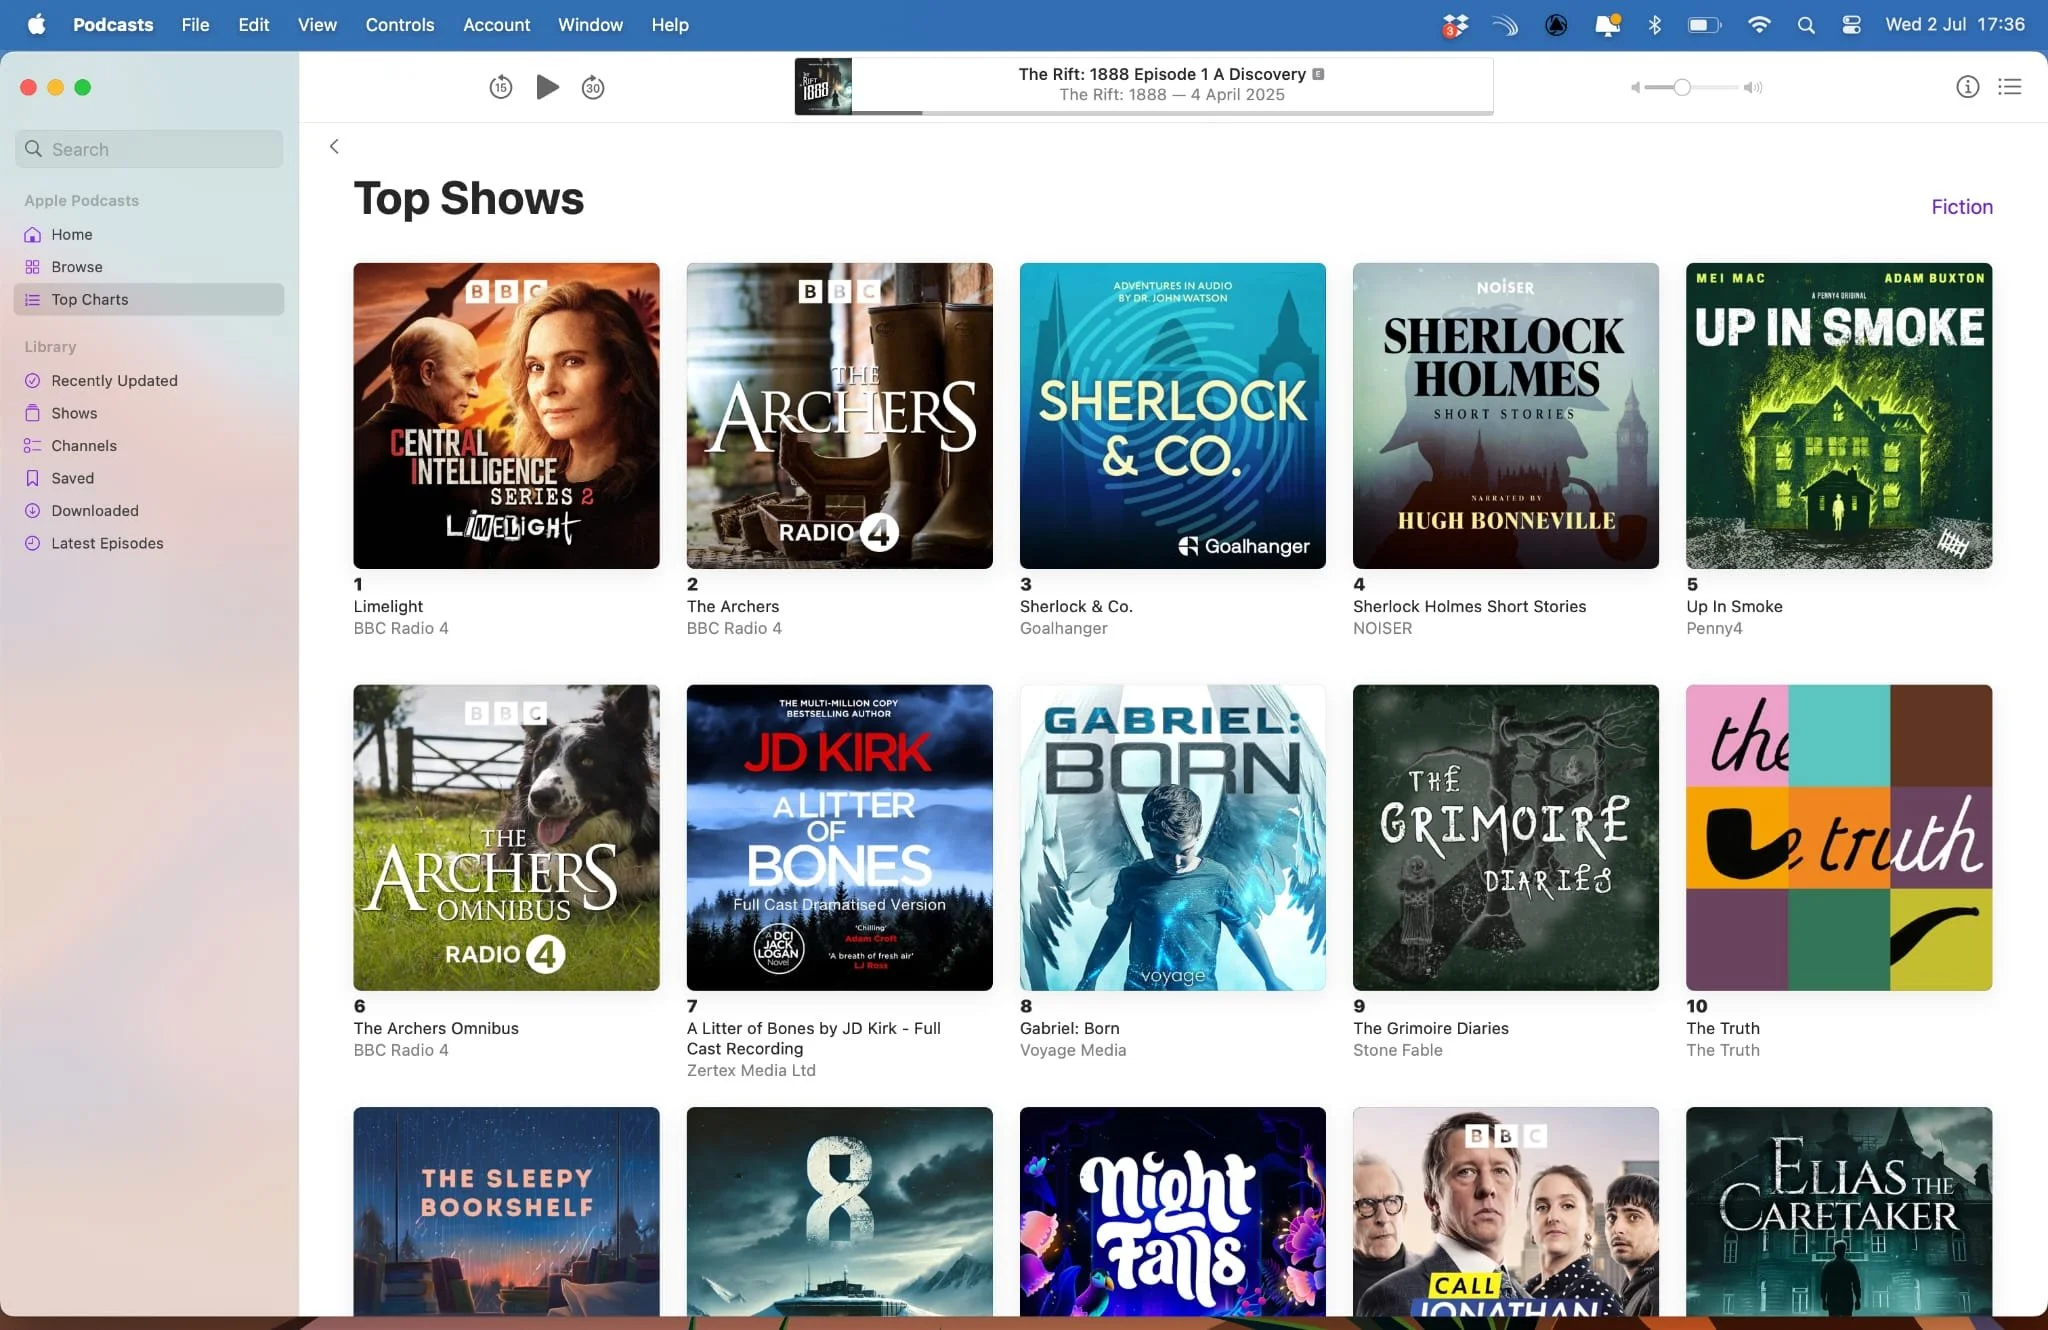Skip back 15 seconds
Viewport: 2048px width, 1330px height.
[501, 87]
